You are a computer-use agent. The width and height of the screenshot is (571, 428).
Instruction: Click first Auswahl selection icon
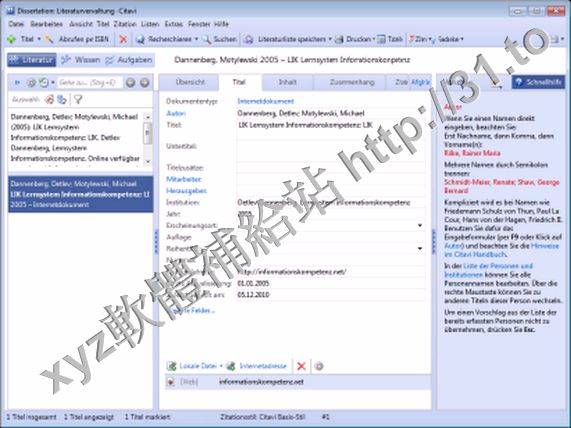point(49,99)
